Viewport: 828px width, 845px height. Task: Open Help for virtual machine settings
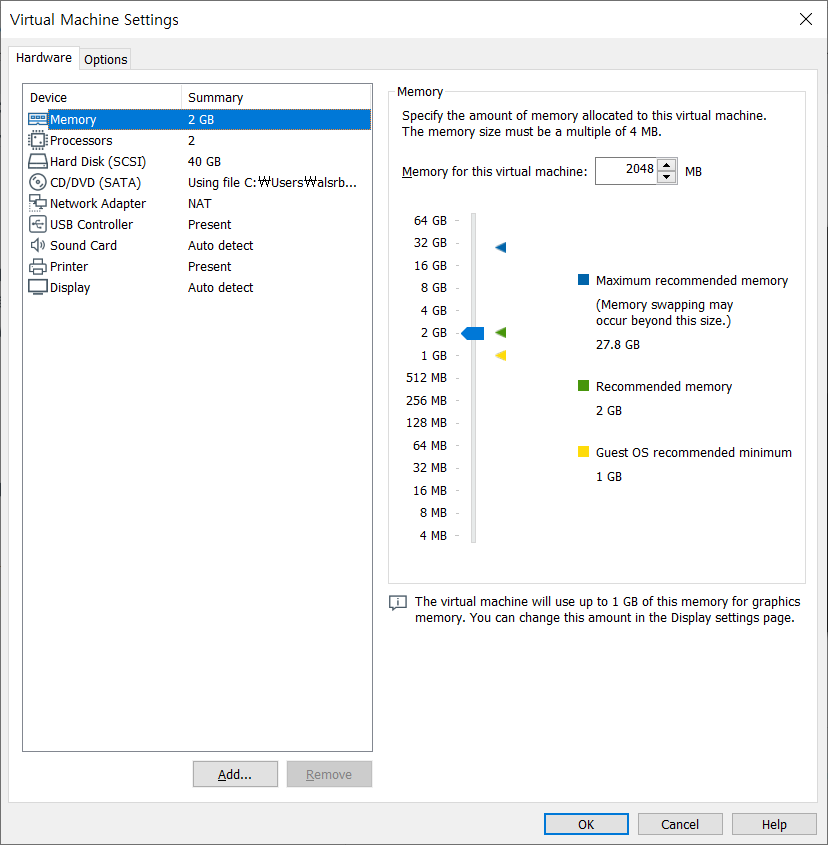(x=774, y=824)
